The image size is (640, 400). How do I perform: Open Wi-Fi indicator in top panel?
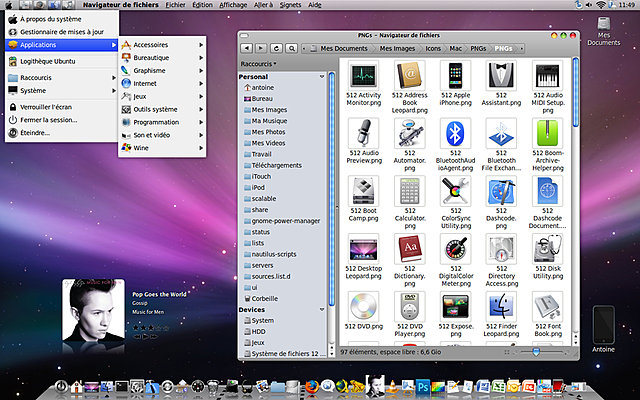click(600, 5)
